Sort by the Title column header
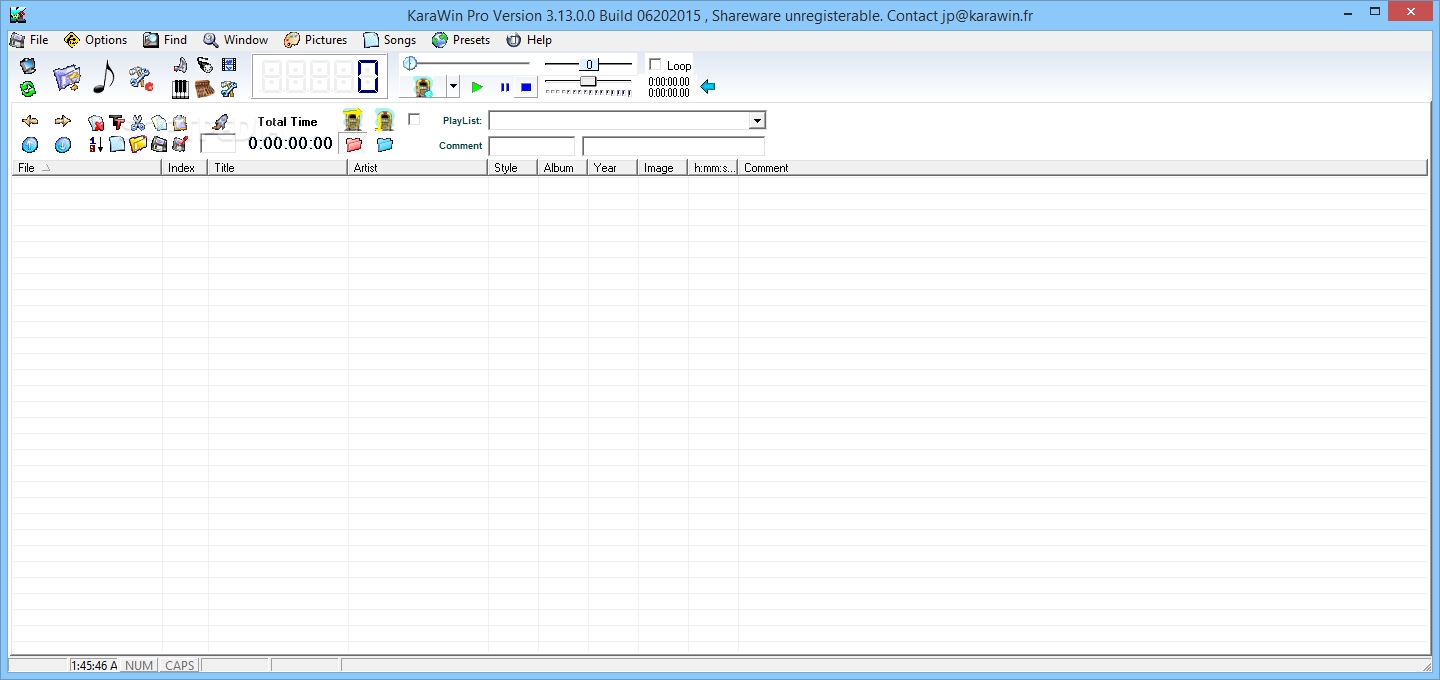The image size is (1440, 680). click(278, 168)
